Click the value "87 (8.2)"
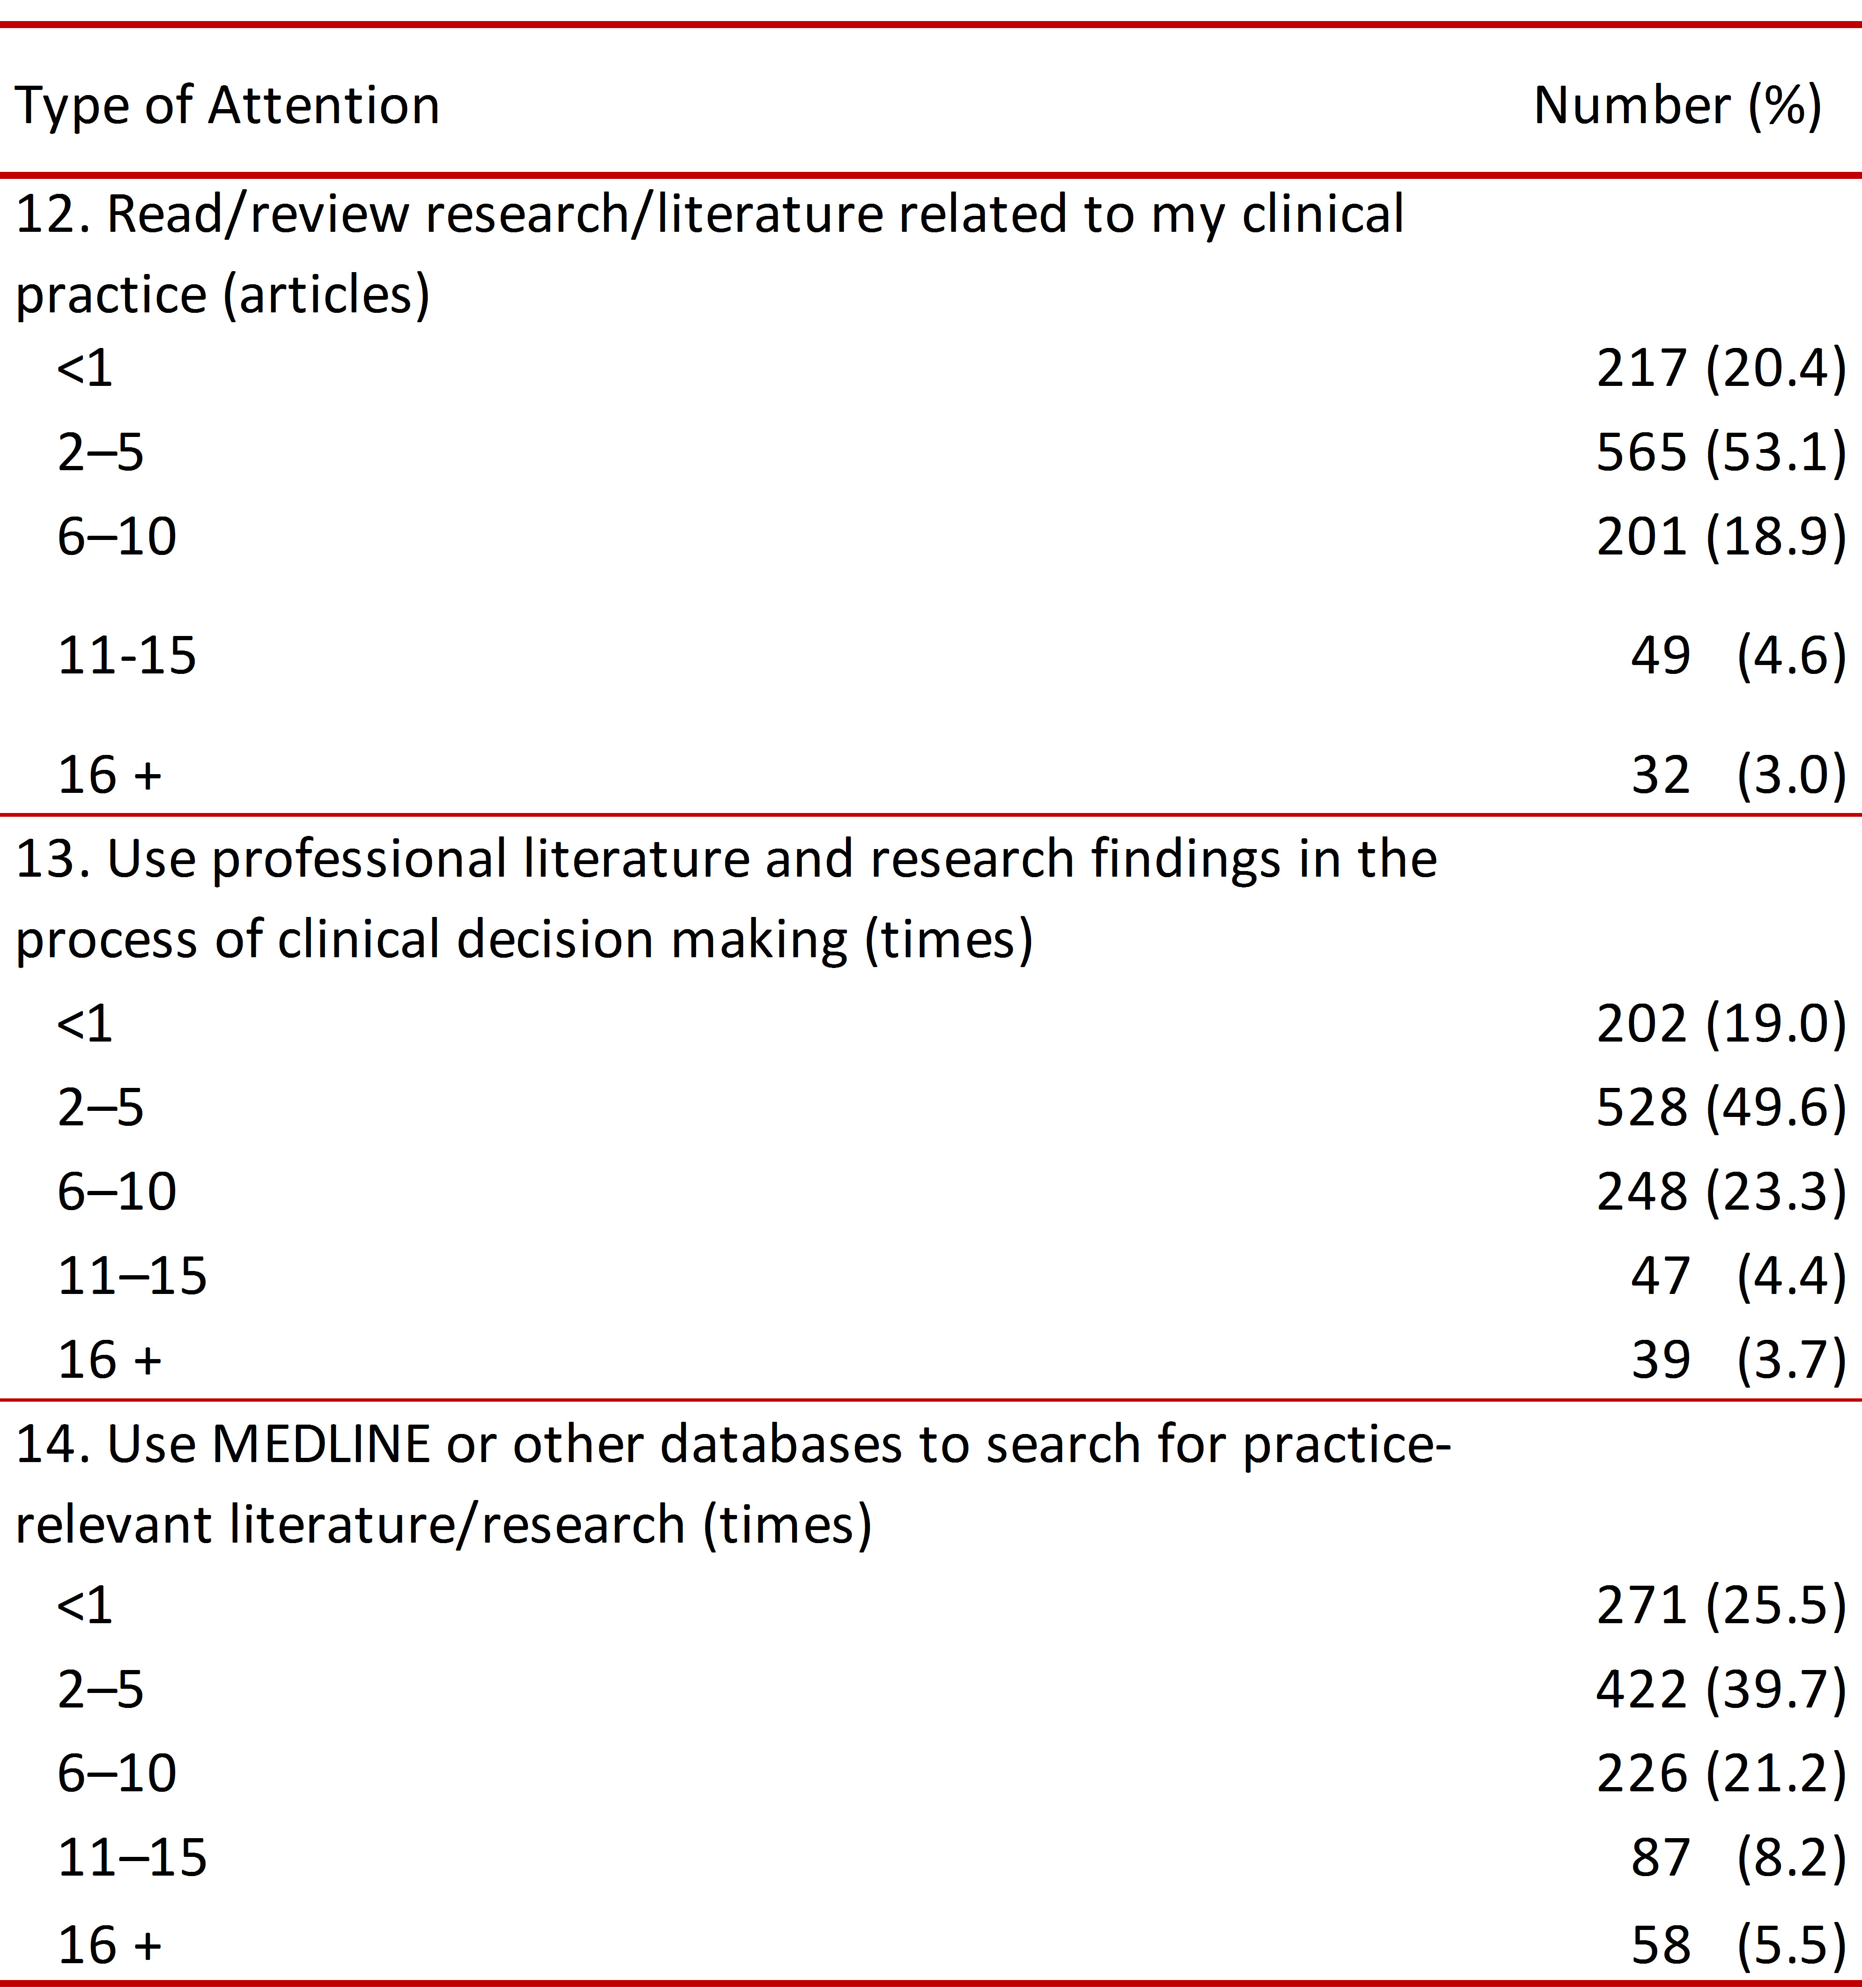 (x=1737, y=1857)
